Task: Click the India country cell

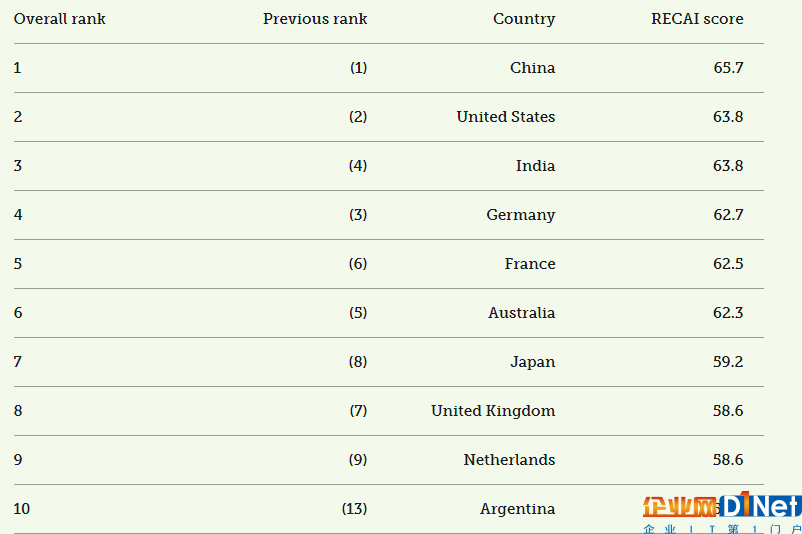Action: [536, 166]
